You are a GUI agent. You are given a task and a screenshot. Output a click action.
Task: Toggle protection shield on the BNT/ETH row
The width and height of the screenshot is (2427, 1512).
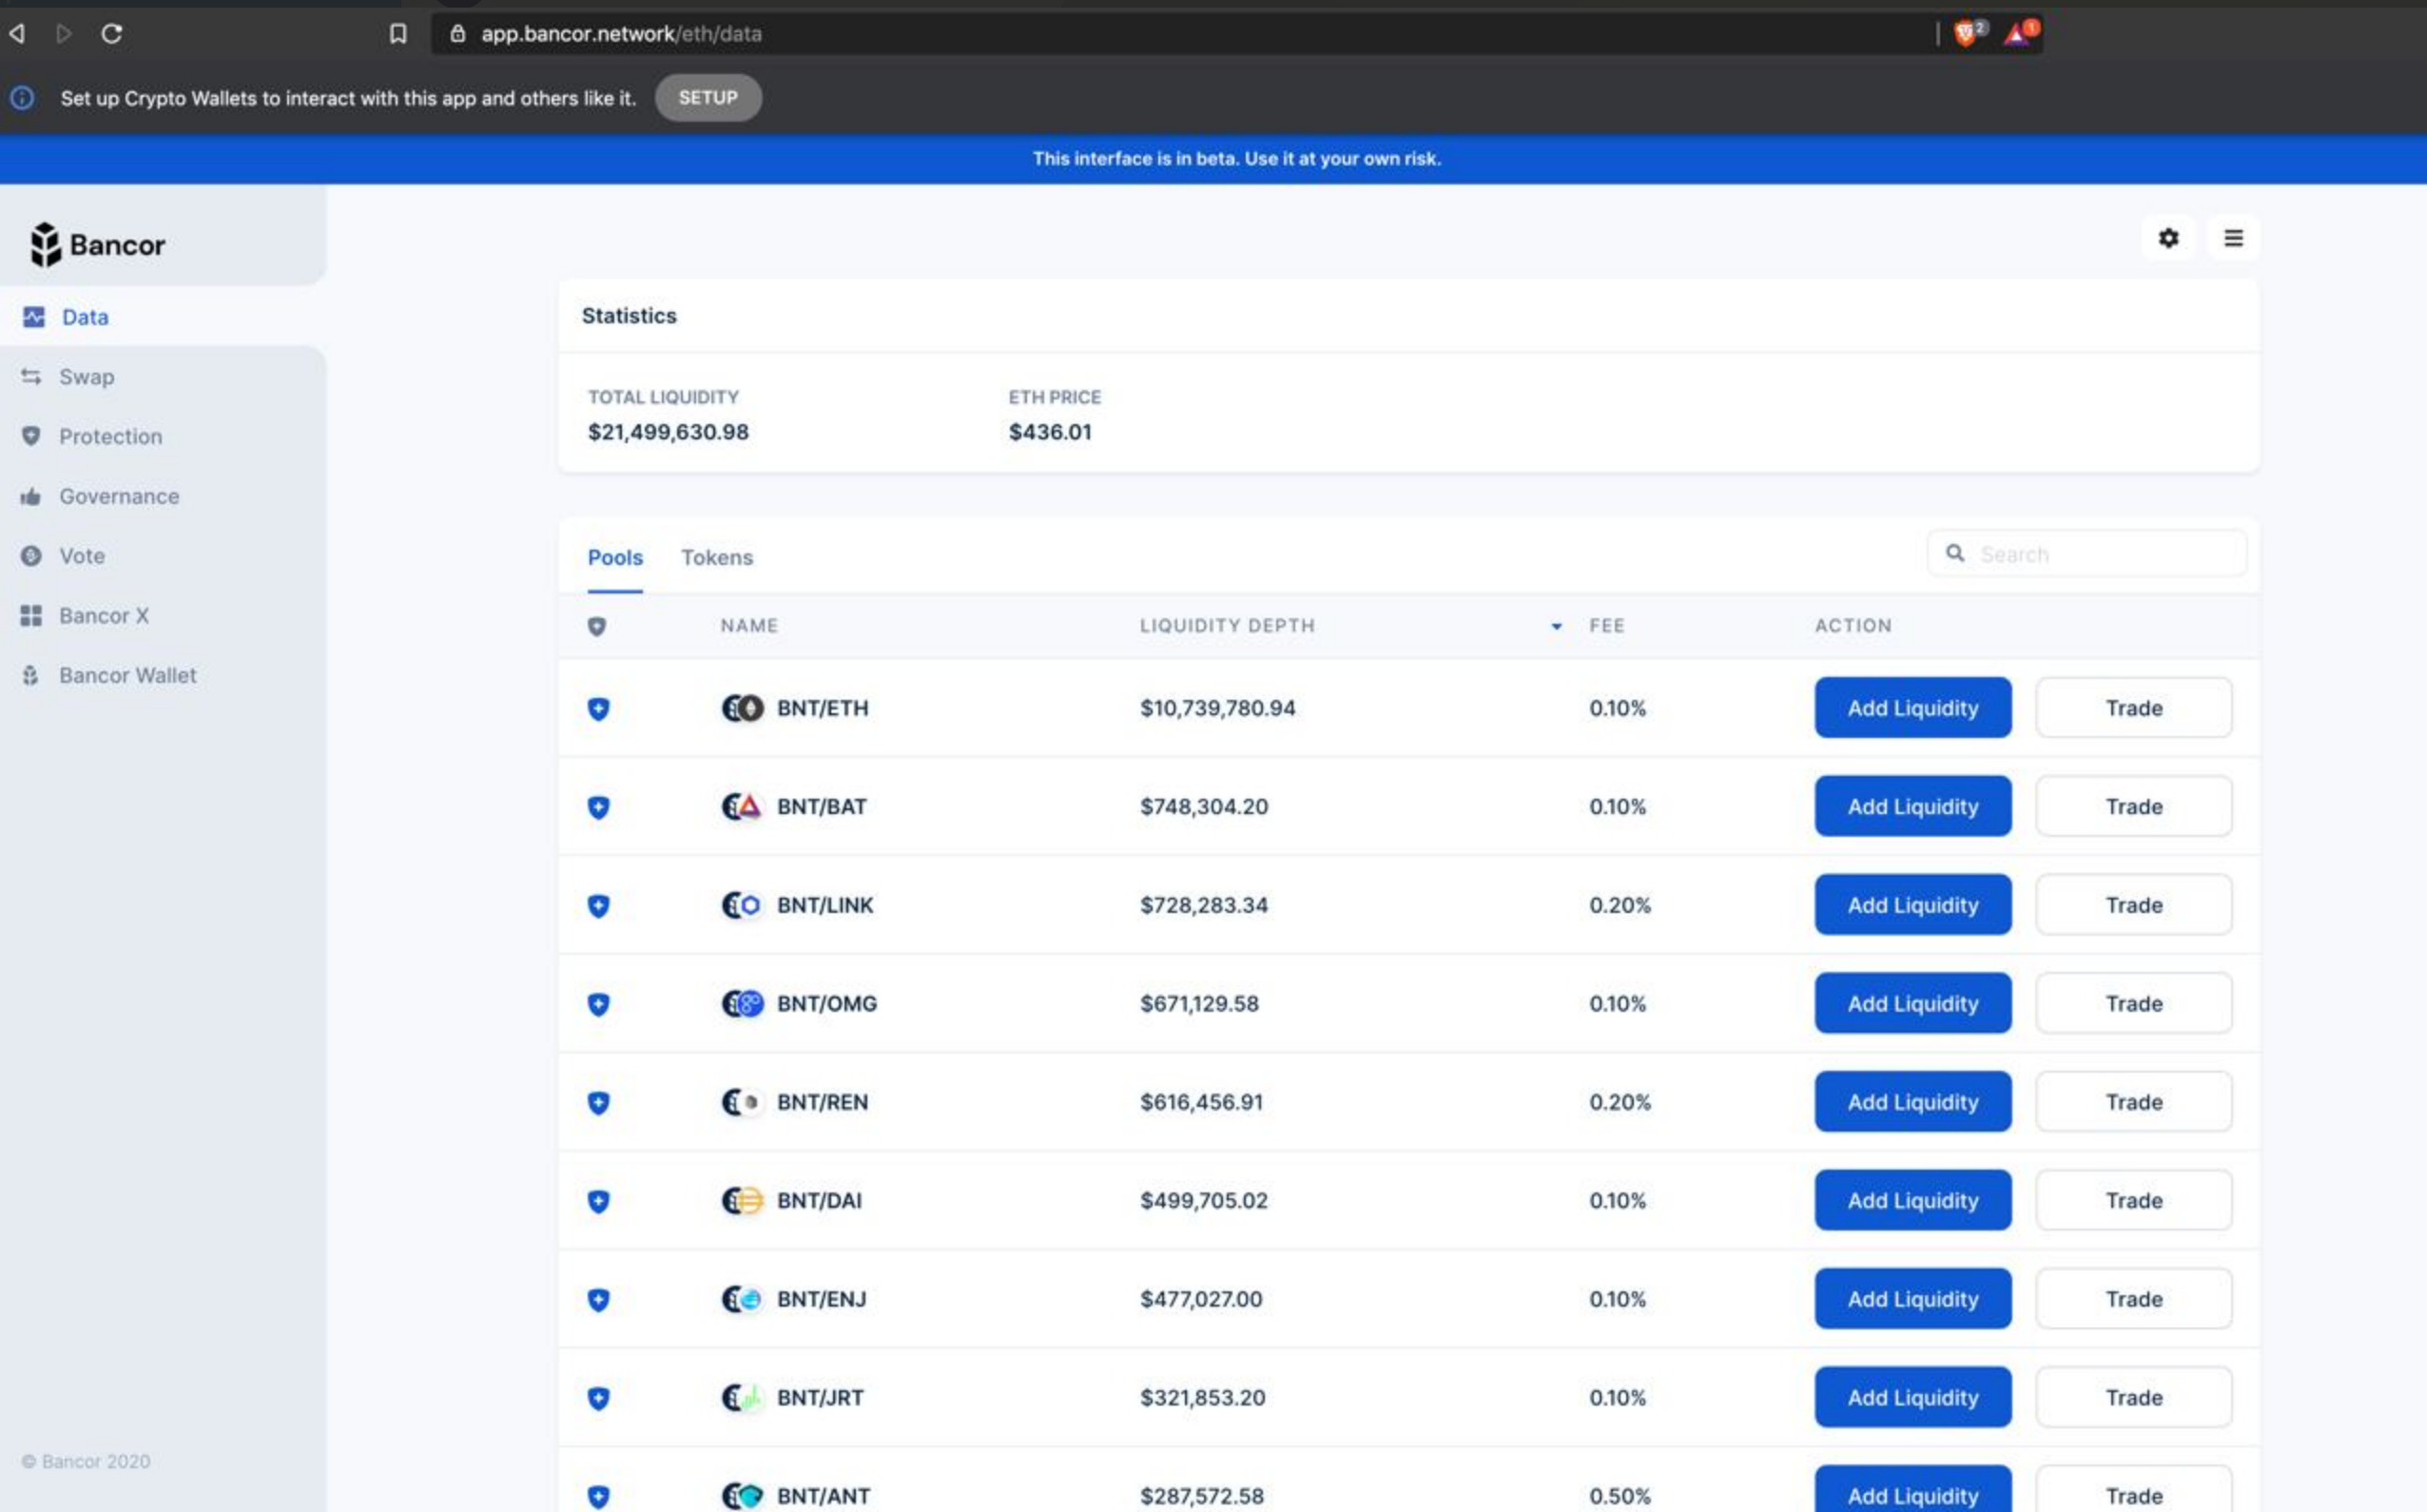598,708
